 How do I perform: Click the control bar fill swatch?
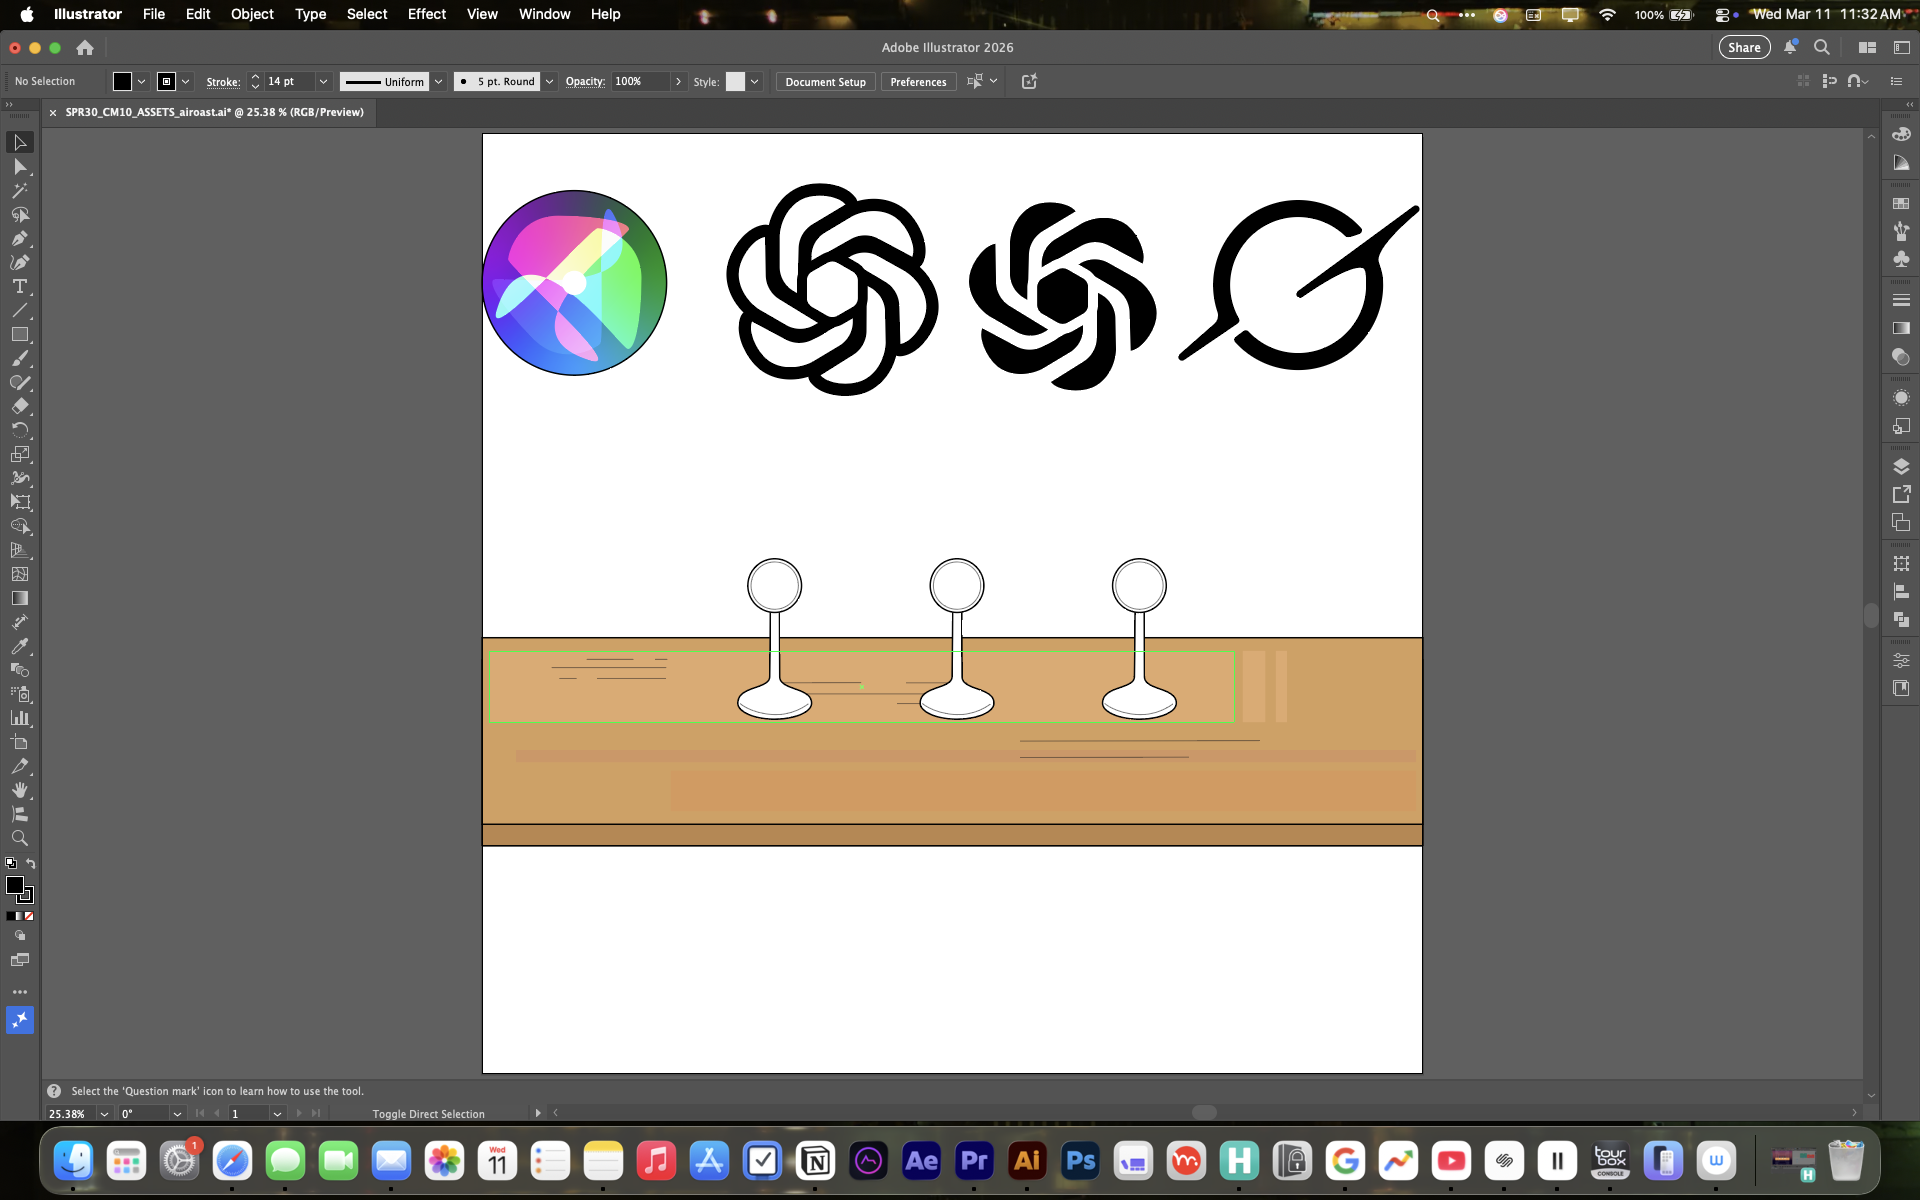coord(122,82)
